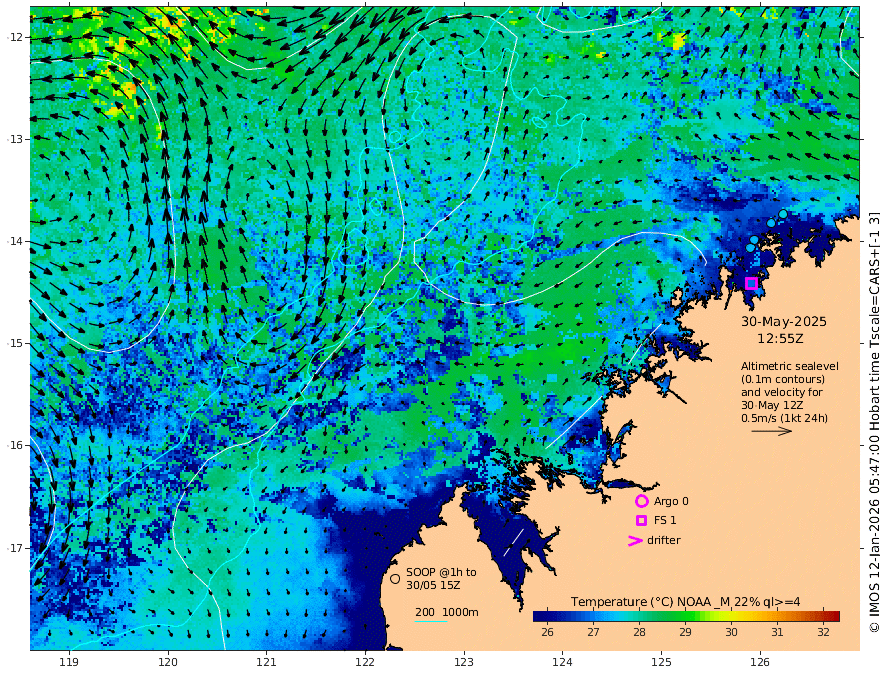Click the 'Argo 0' legend label
This screenshot has width=880, height=680.
(671, 501)
